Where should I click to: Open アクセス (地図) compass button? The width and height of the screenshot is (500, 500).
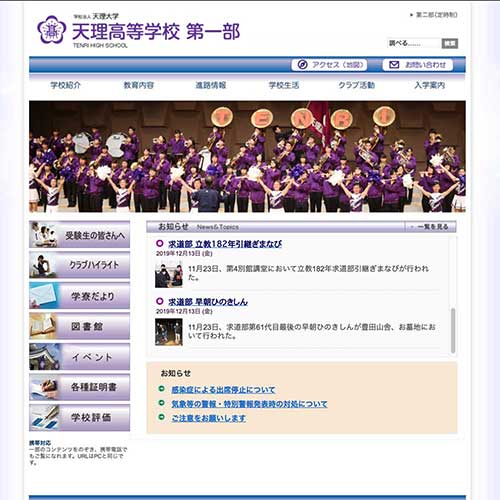(329, 65)
